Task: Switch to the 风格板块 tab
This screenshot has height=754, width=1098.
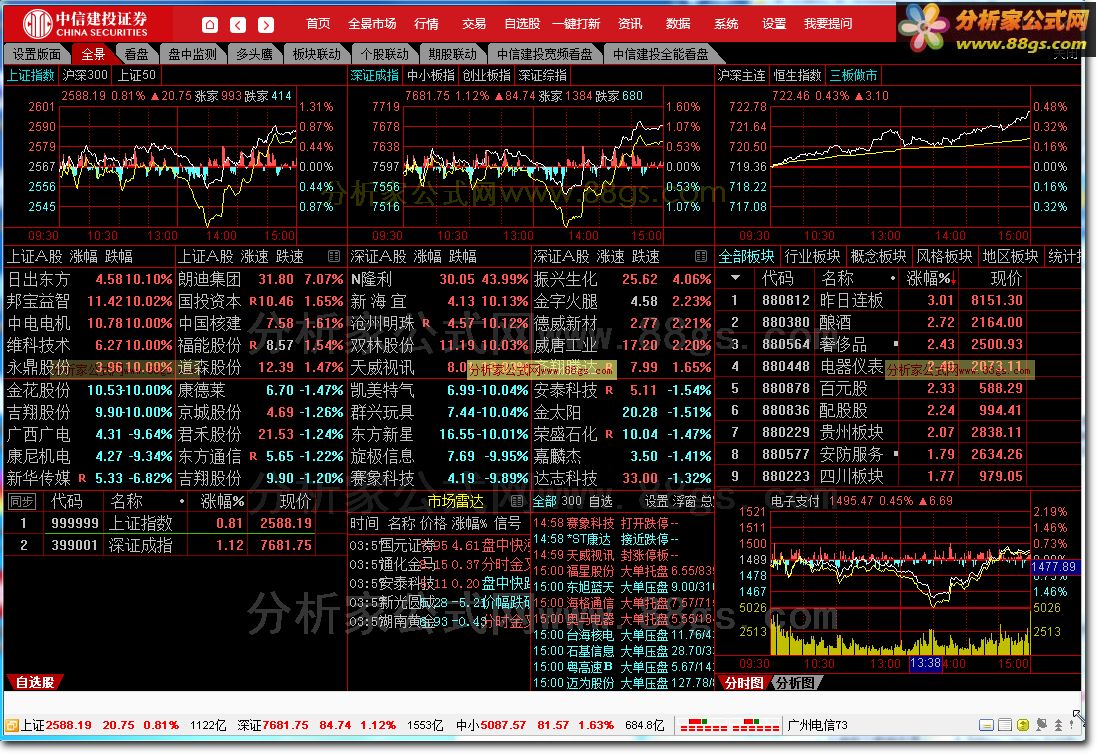Action: [944, 256]
